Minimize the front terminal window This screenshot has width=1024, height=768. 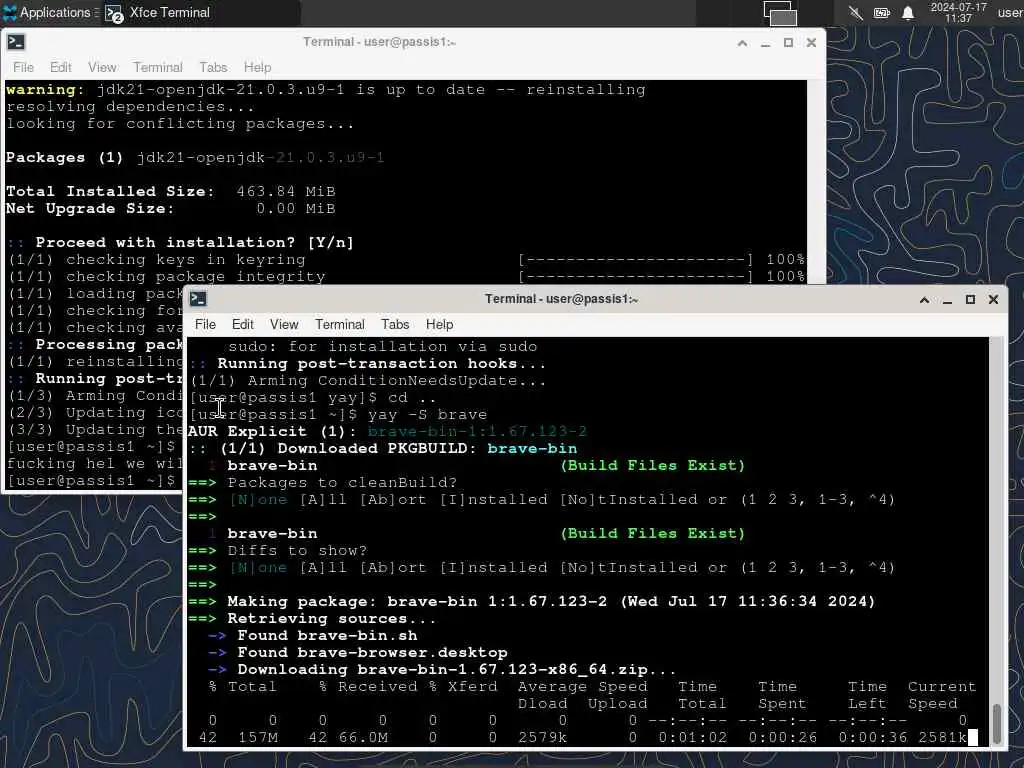948,300
